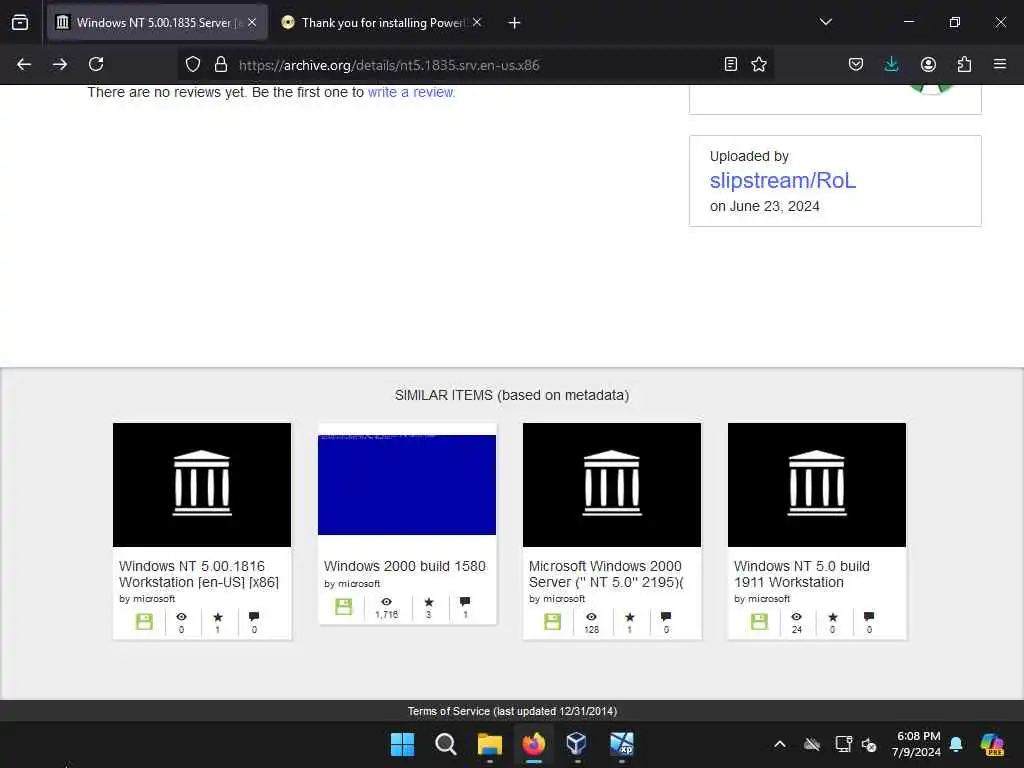The width and height of the screenshot is (1024, 768).
Task: Close the Thank you for installing tab
Action: click(x=477, y=22)
